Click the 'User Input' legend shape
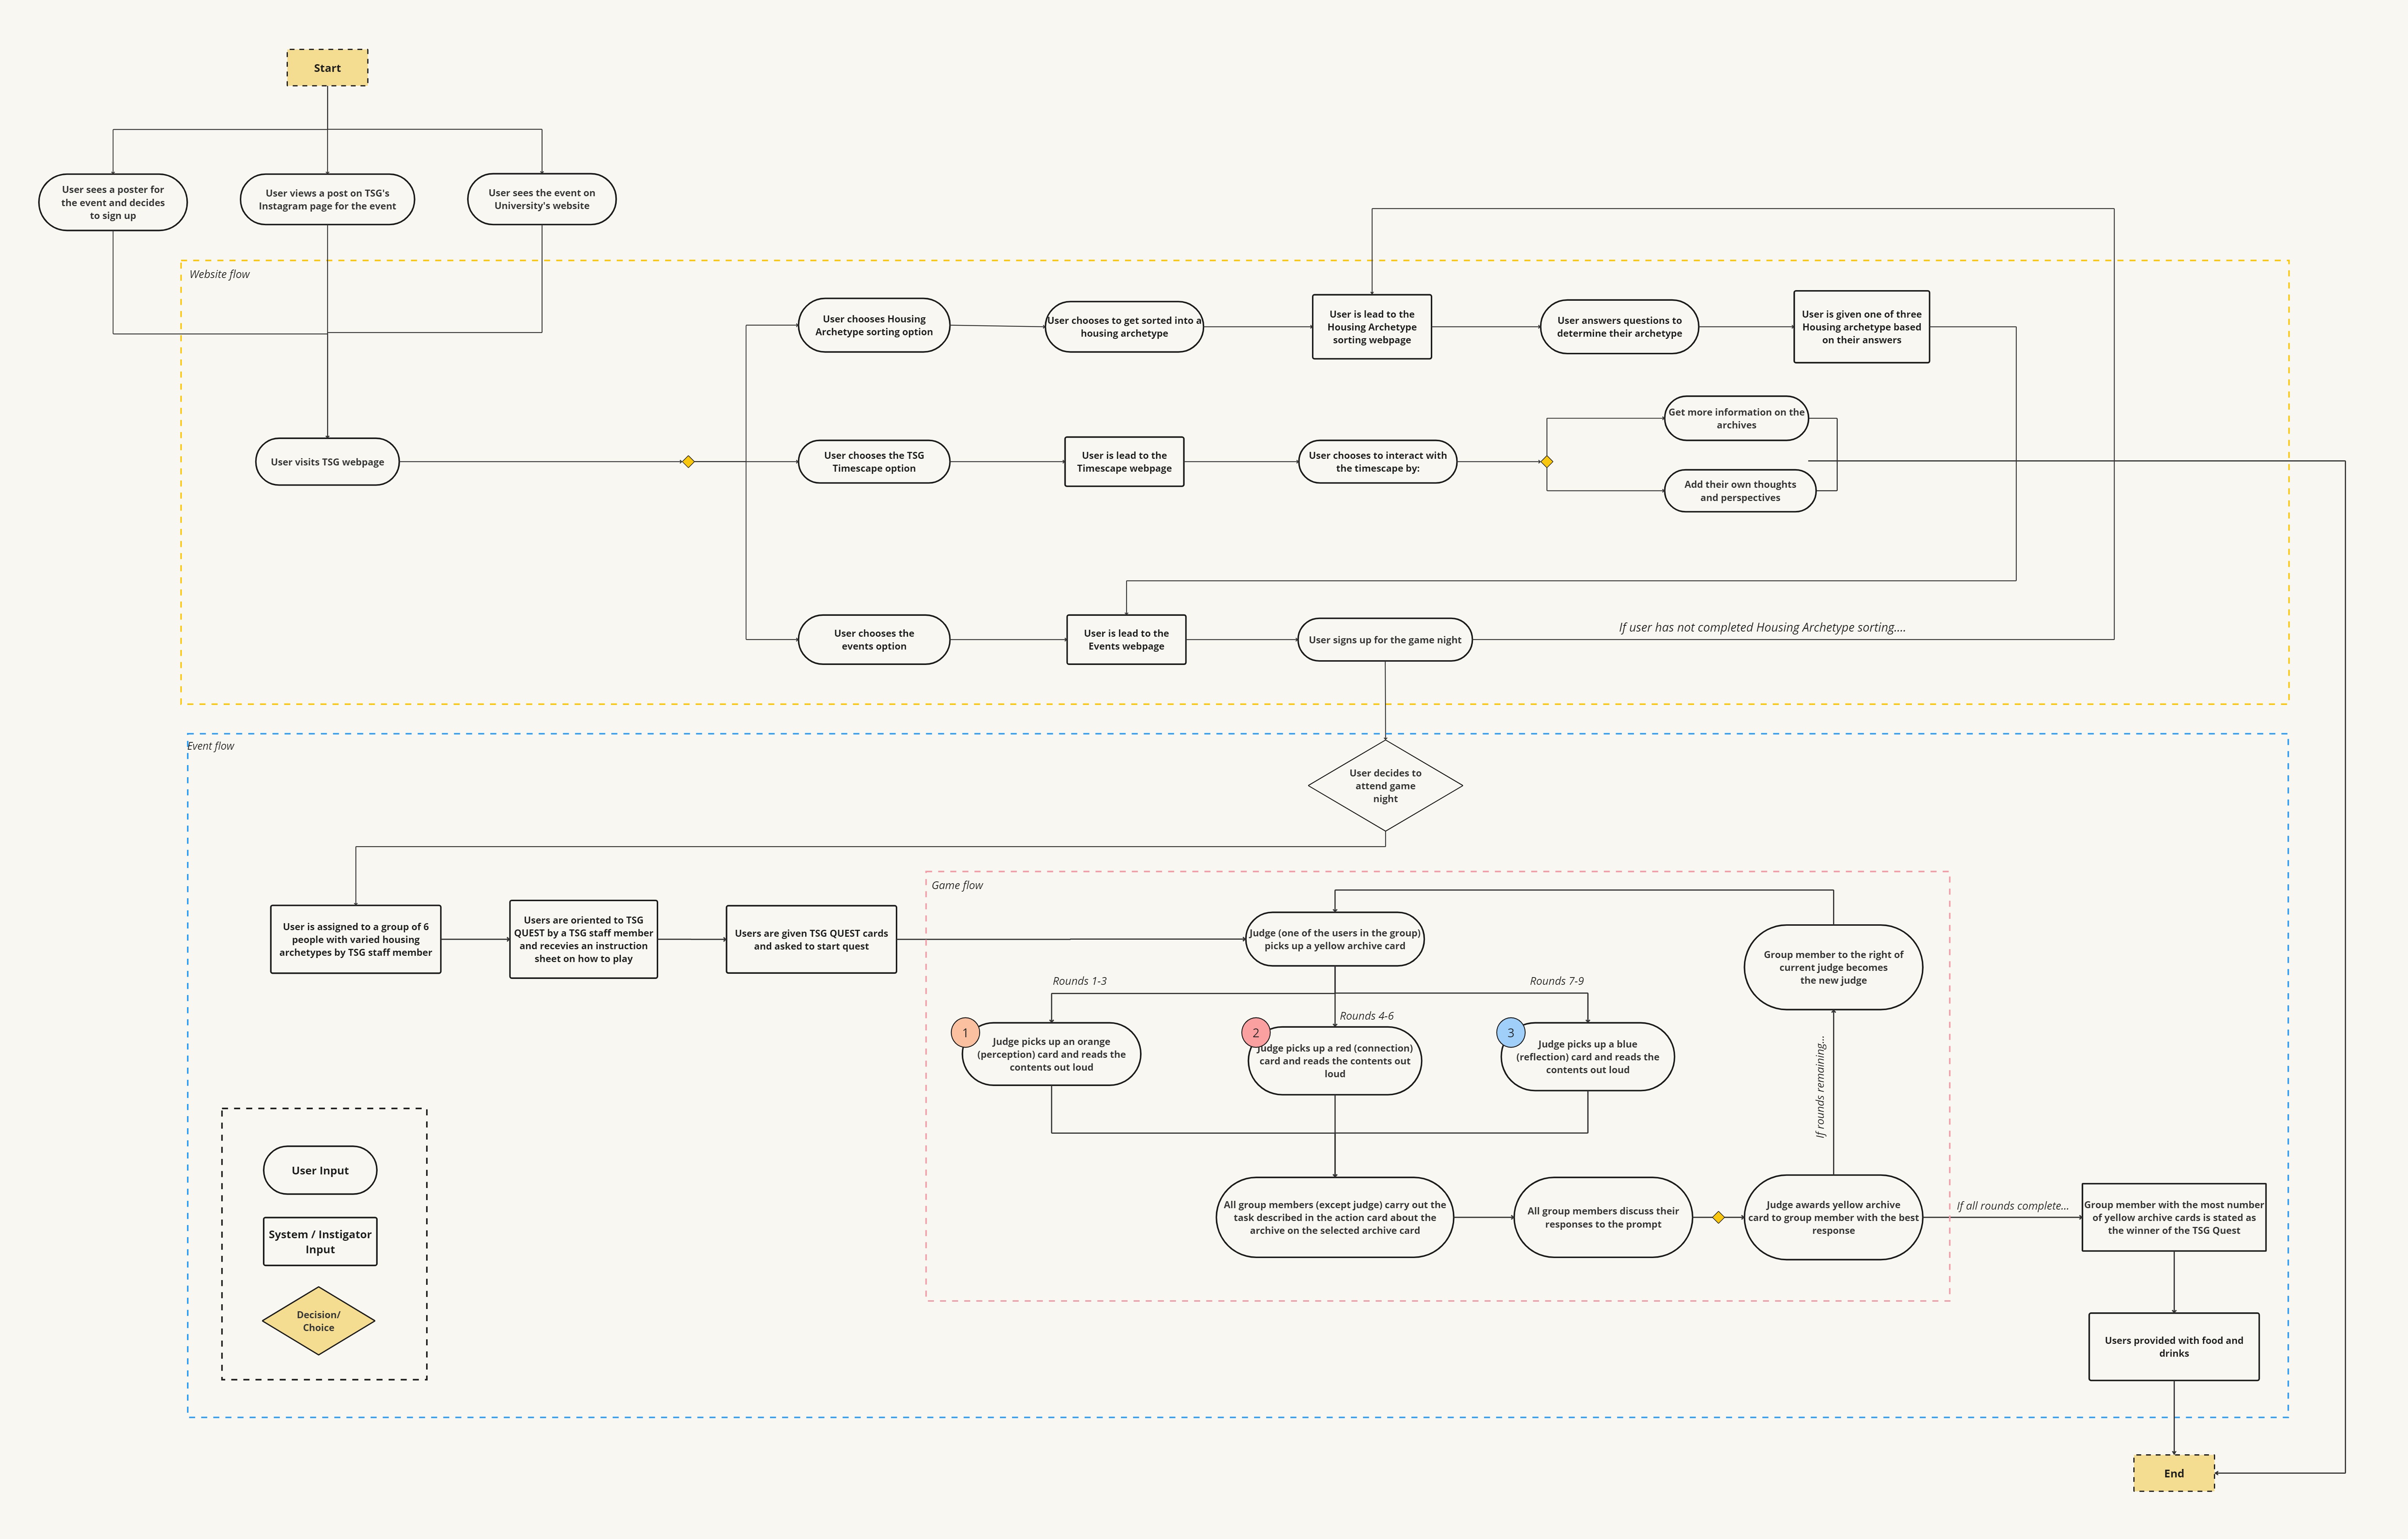 [x=320, y=1170]
